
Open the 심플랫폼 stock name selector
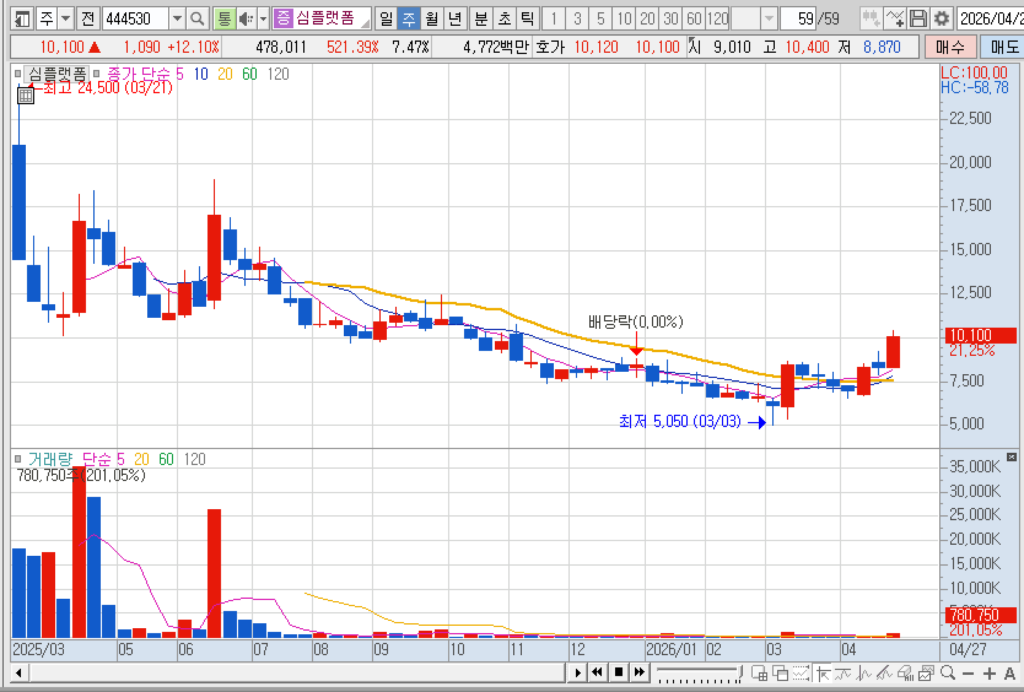coord(322,18)
